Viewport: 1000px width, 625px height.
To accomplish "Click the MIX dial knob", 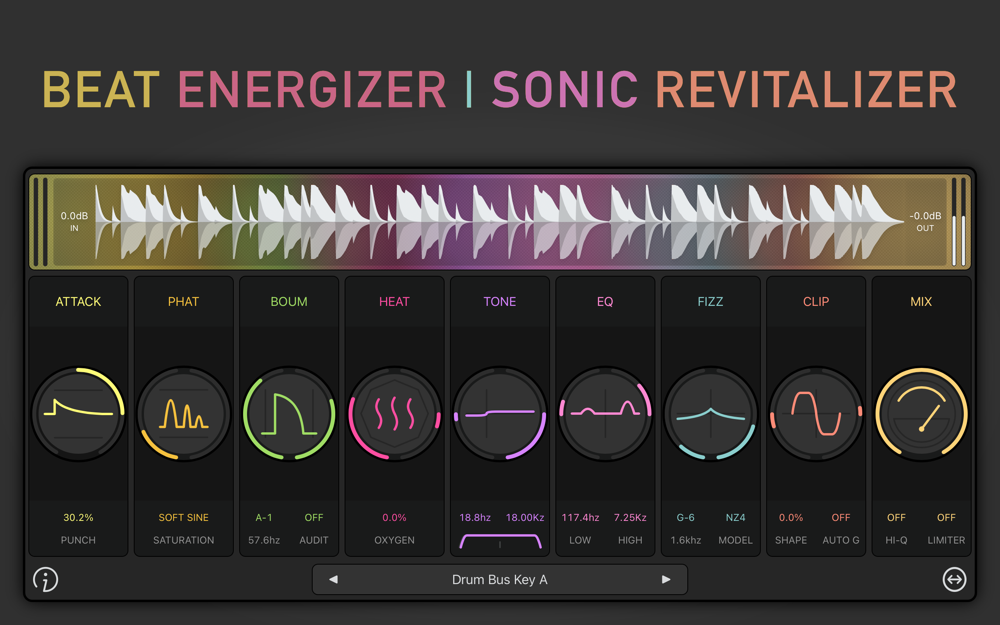I will tap(921, 414).
